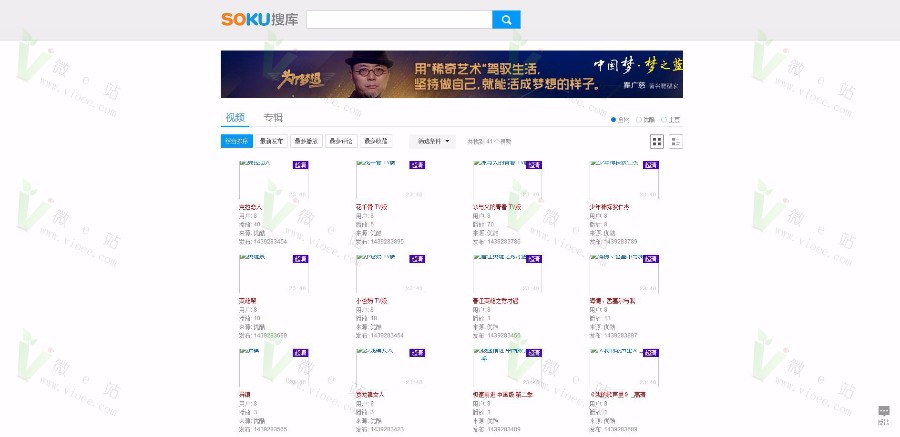
Task: Select the 视频 tab
Action: pos(235,118)
